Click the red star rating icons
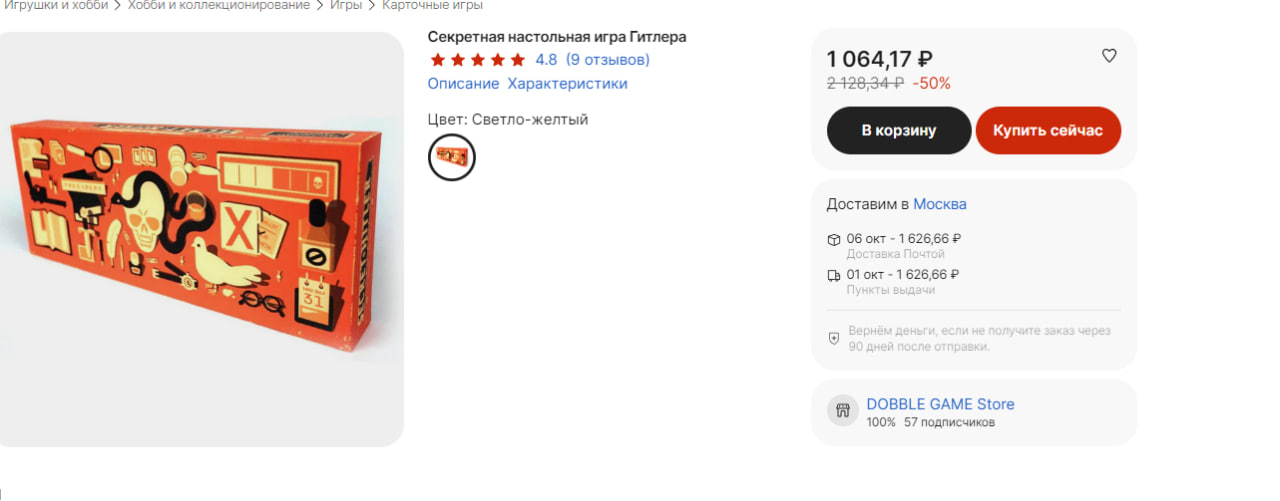 [x=477, y=60]
